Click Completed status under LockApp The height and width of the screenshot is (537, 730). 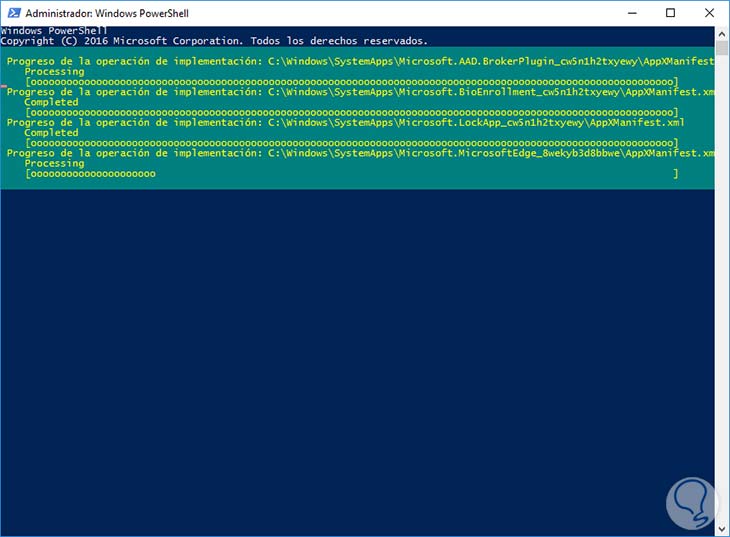click(x=51, y=133)
